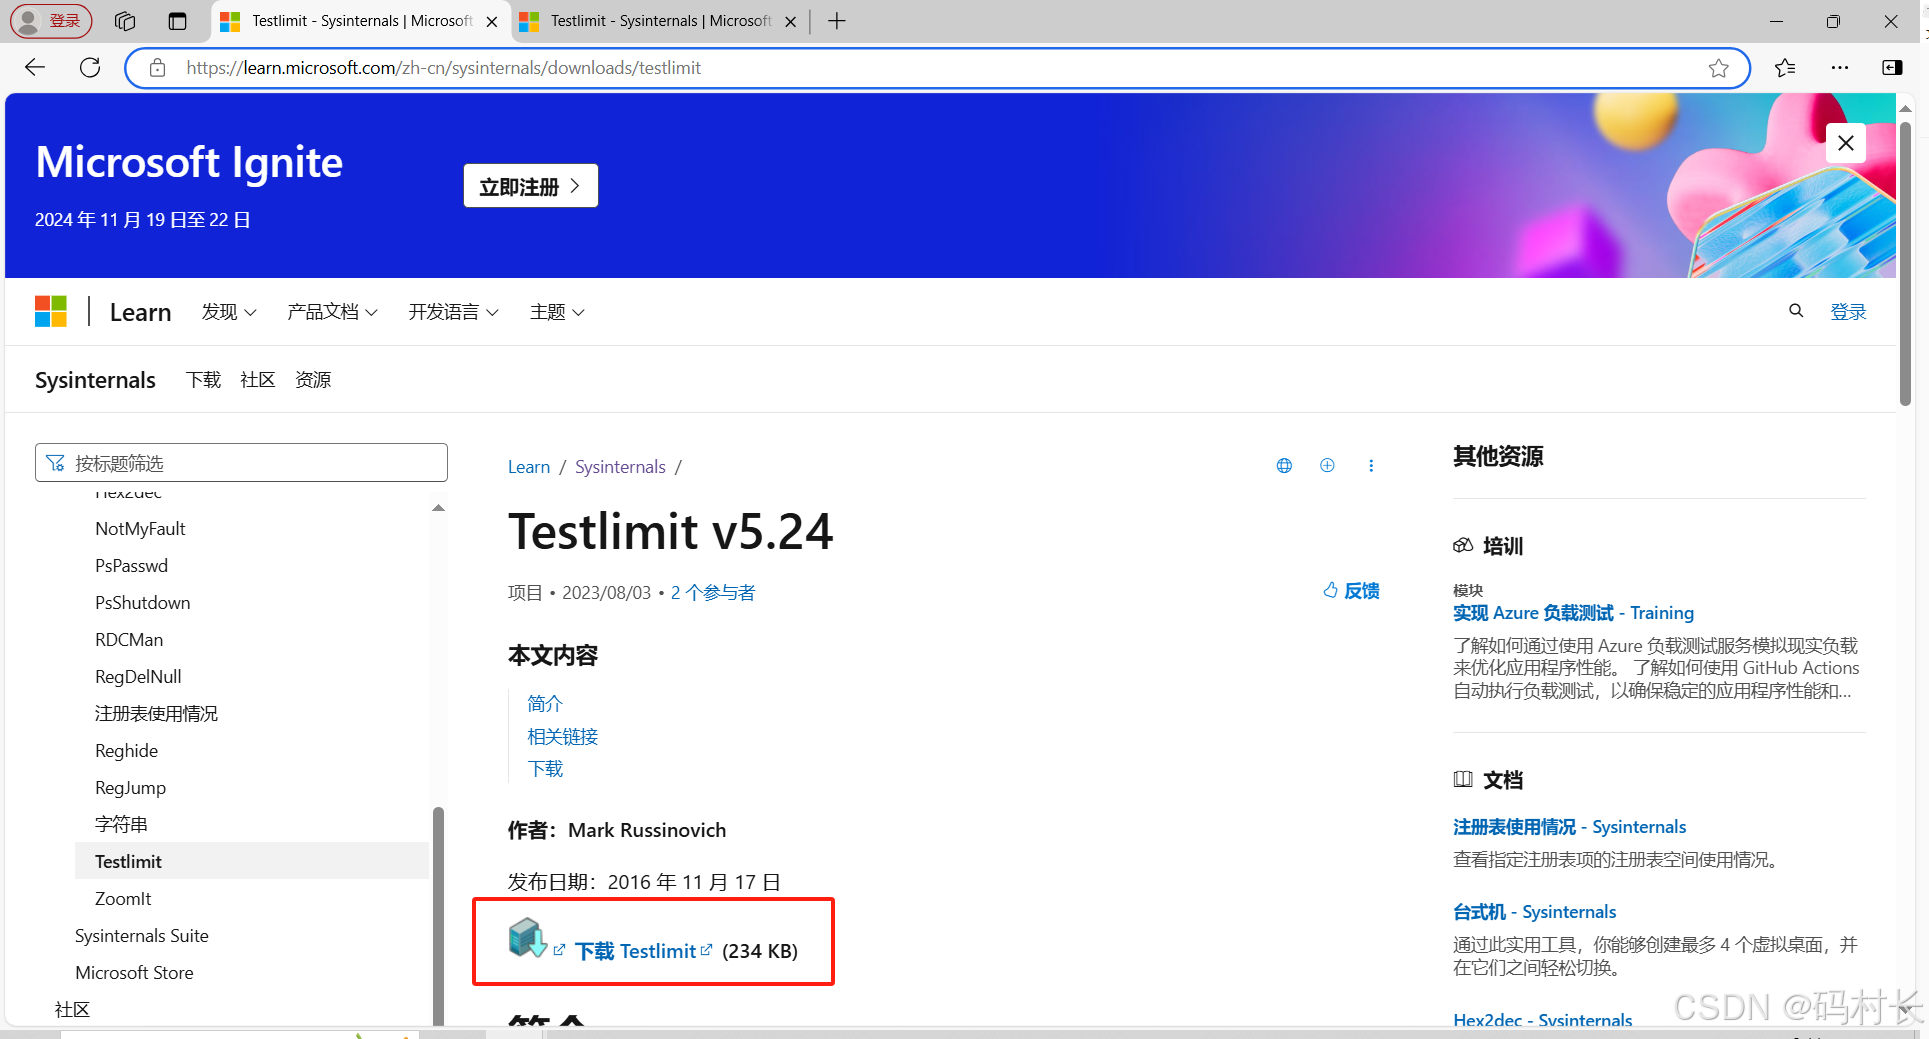
Task: Open 注册表使用情况 - Sysinternals document link
Action: [1569, 827]
